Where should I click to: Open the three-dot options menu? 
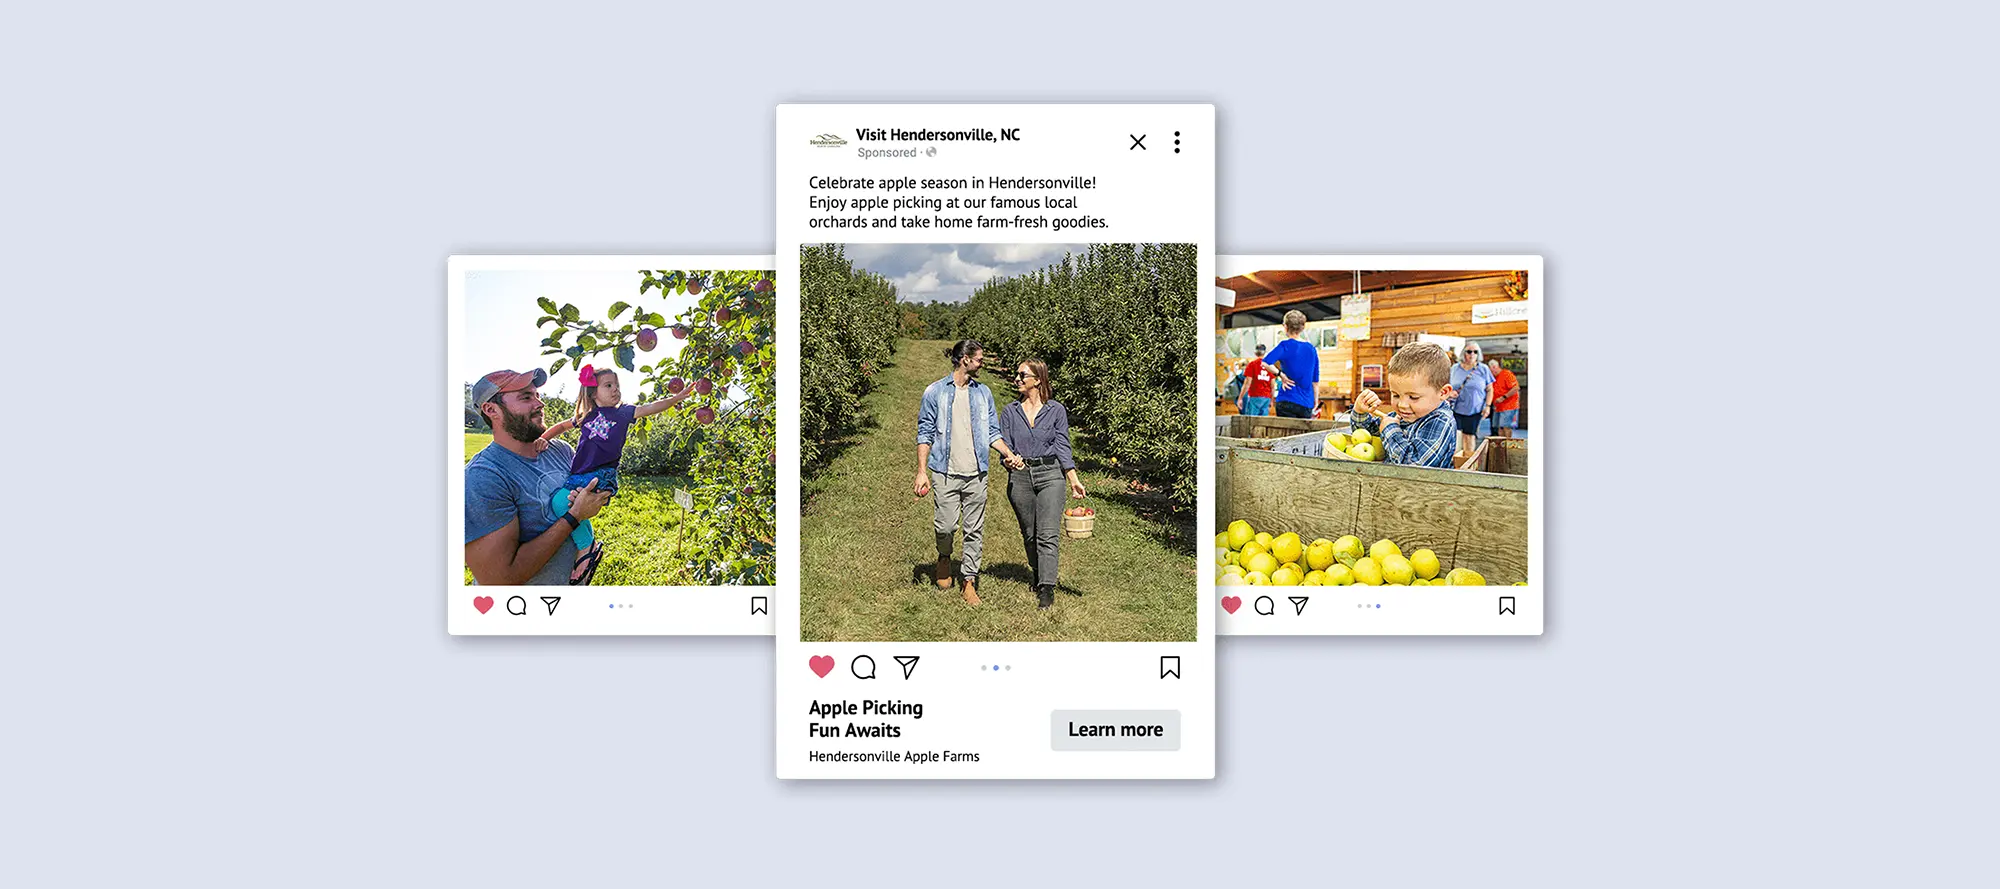click(1177, 142)
